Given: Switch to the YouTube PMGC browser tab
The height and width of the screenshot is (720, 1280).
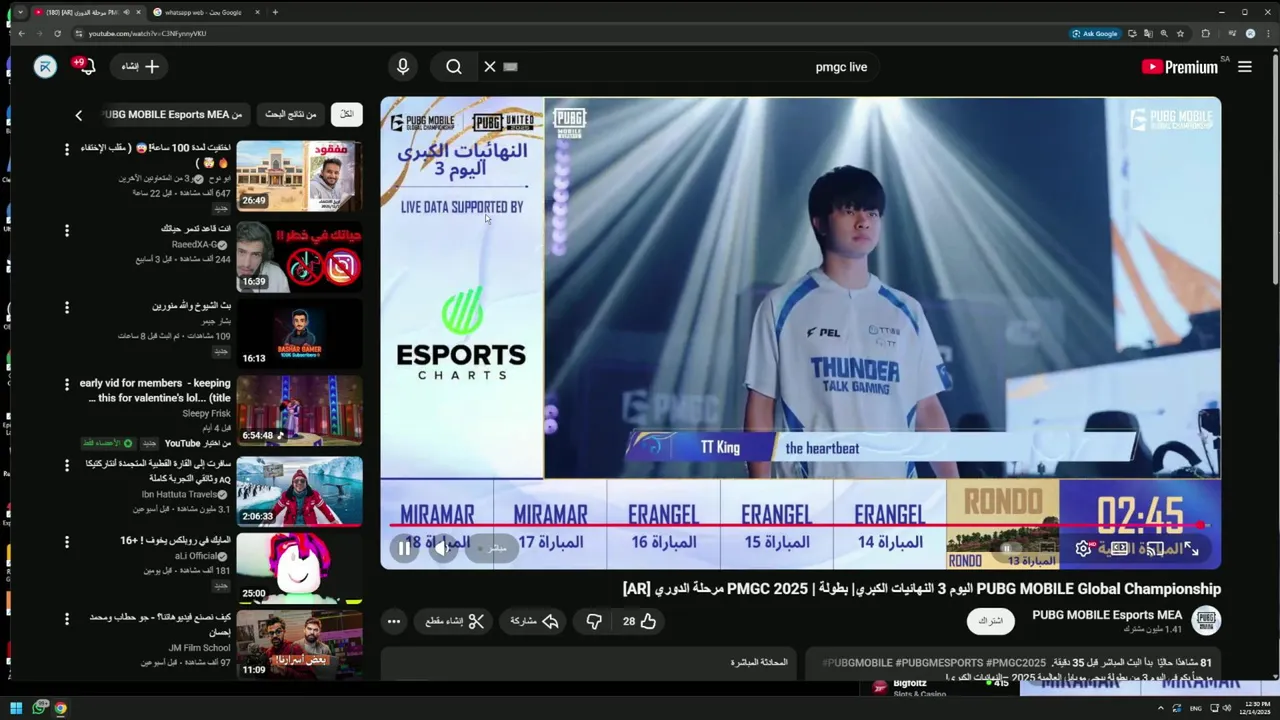Looking at the screenshot, I should (x=88, y=12).
